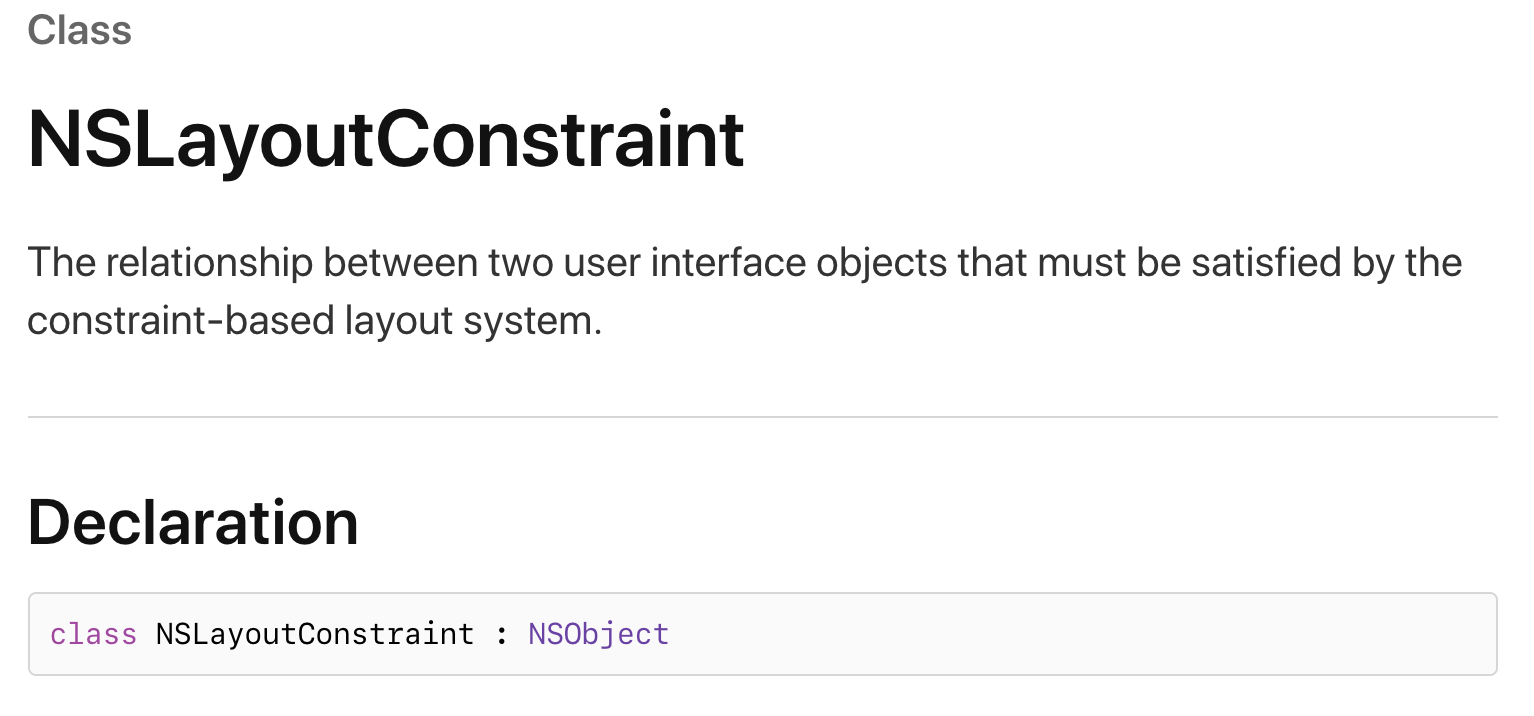Click the Declaration section heading
The height and width of the screenshot is (716, 1534).
(x=192, y=523)
